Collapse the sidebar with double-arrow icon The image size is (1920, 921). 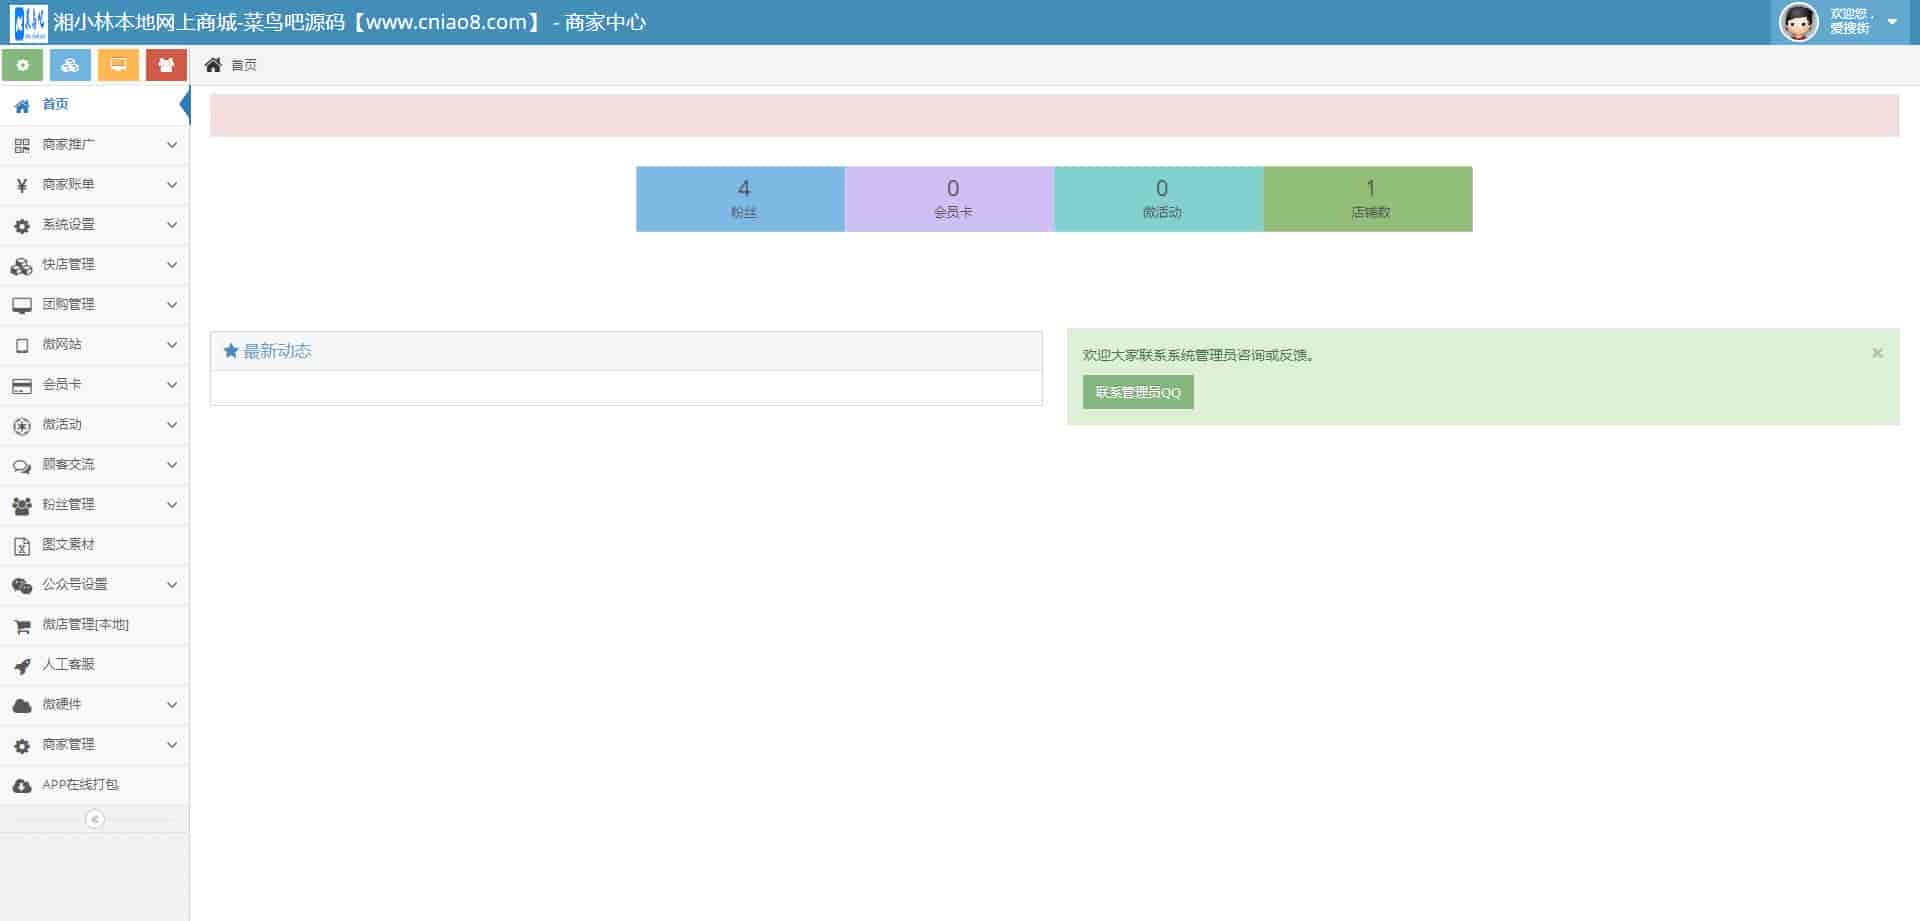click(x=95, y=819)
